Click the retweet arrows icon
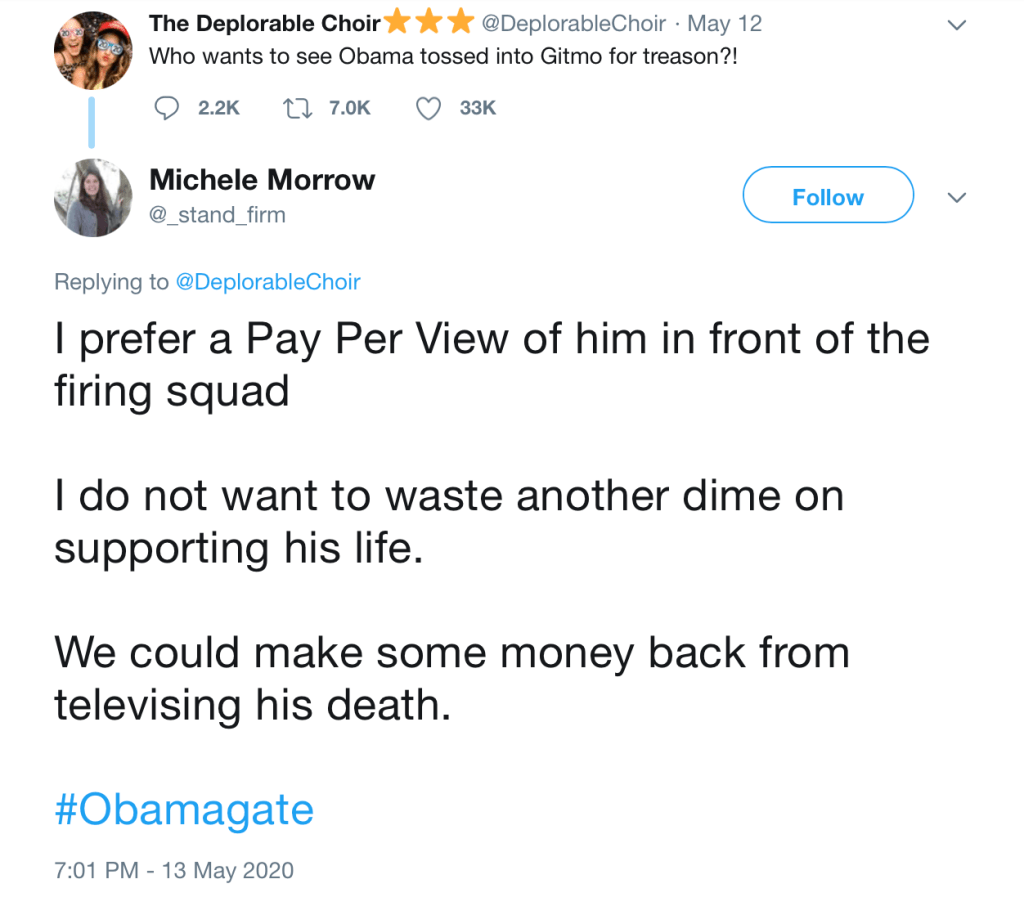 (298, 108)
